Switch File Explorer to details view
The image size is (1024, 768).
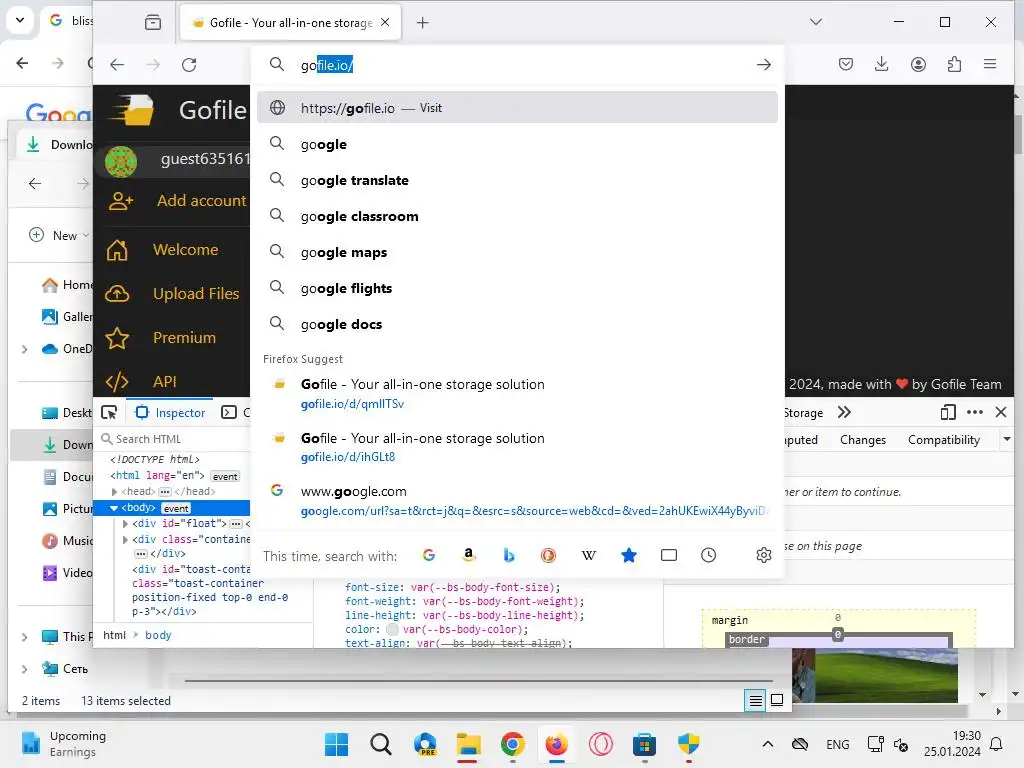point(756,701)
